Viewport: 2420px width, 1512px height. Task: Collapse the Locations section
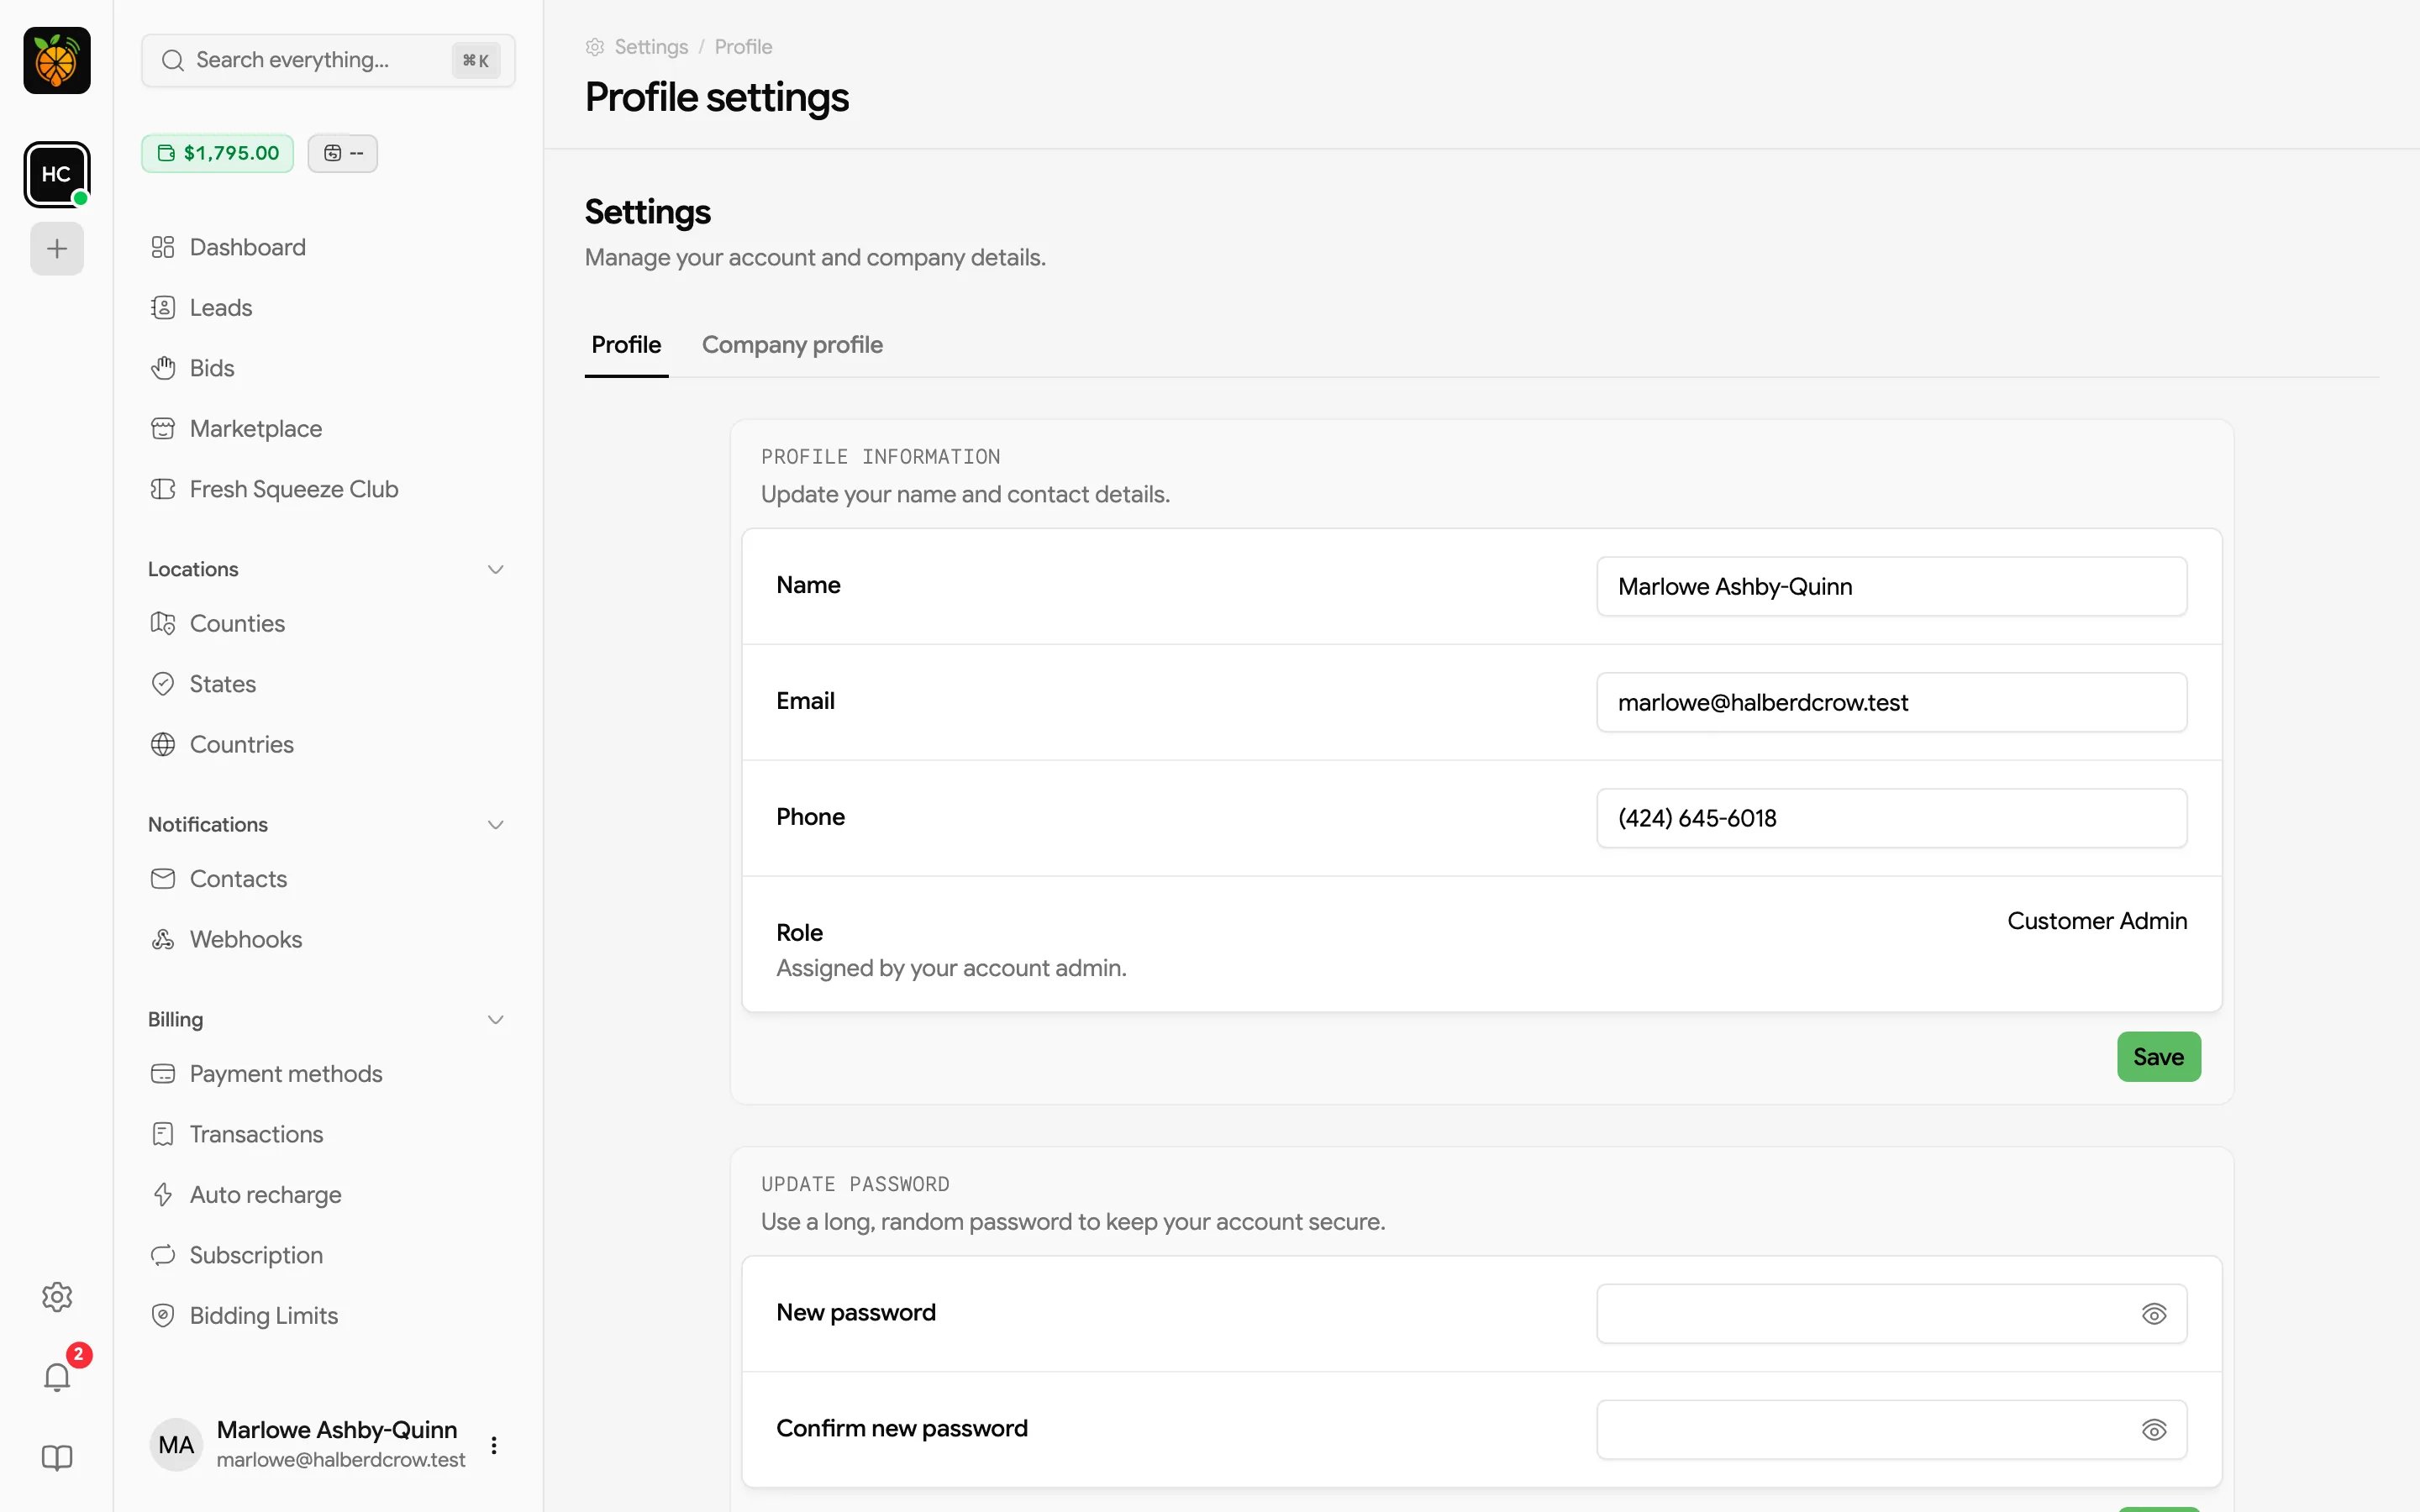495,569
